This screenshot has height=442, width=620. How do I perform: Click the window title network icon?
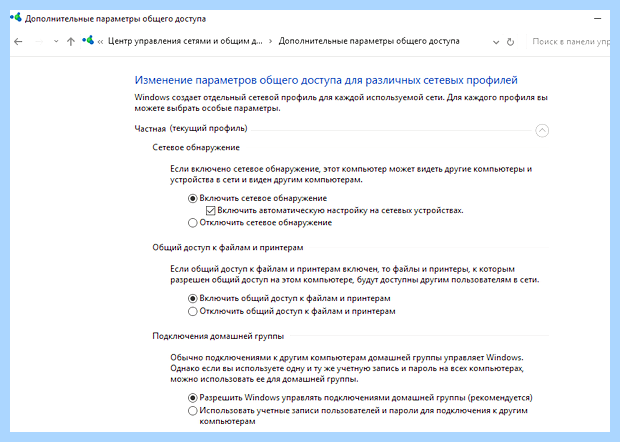pos(16,18)
